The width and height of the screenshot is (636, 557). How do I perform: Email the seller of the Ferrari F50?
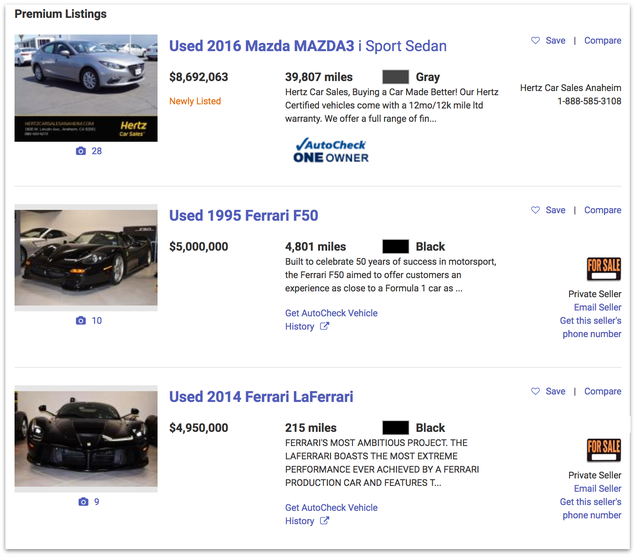(597, 308)
